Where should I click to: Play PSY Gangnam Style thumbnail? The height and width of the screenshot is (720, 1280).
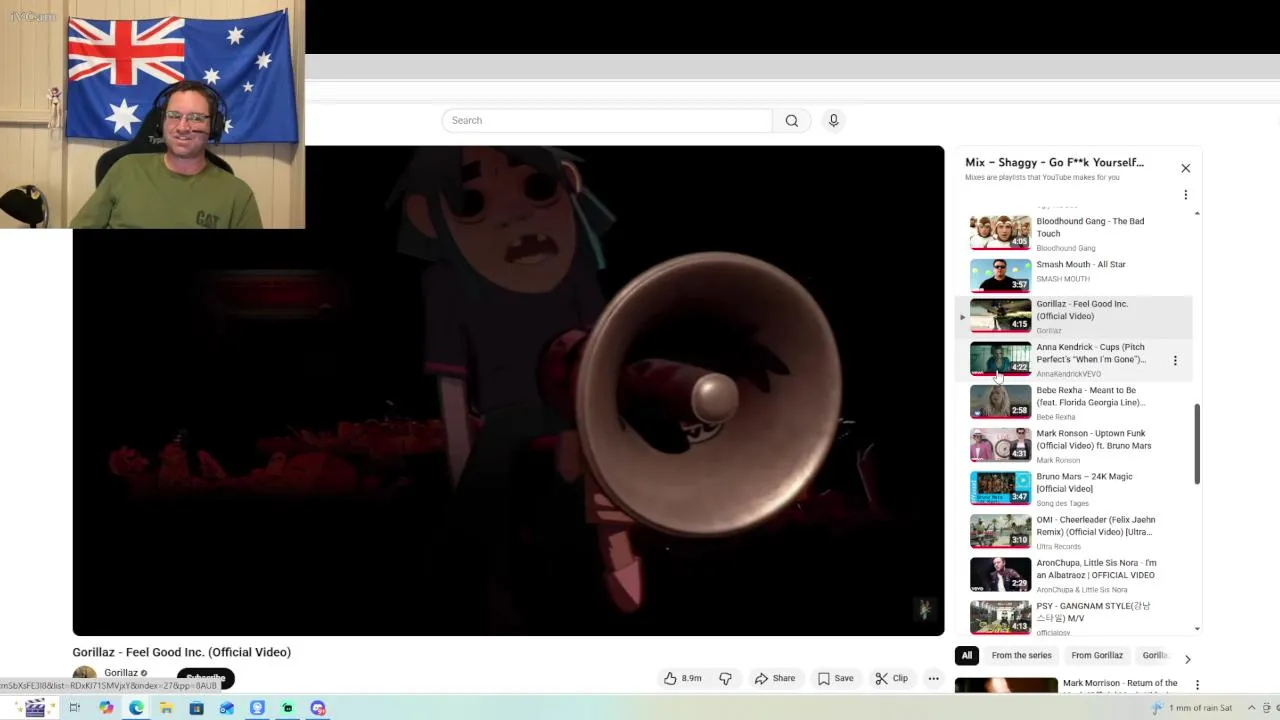tap(1000, 617)
